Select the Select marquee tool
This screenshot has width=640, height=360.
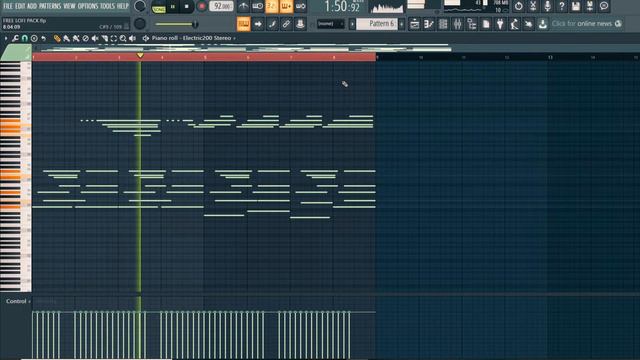click(x=113, y=38)
